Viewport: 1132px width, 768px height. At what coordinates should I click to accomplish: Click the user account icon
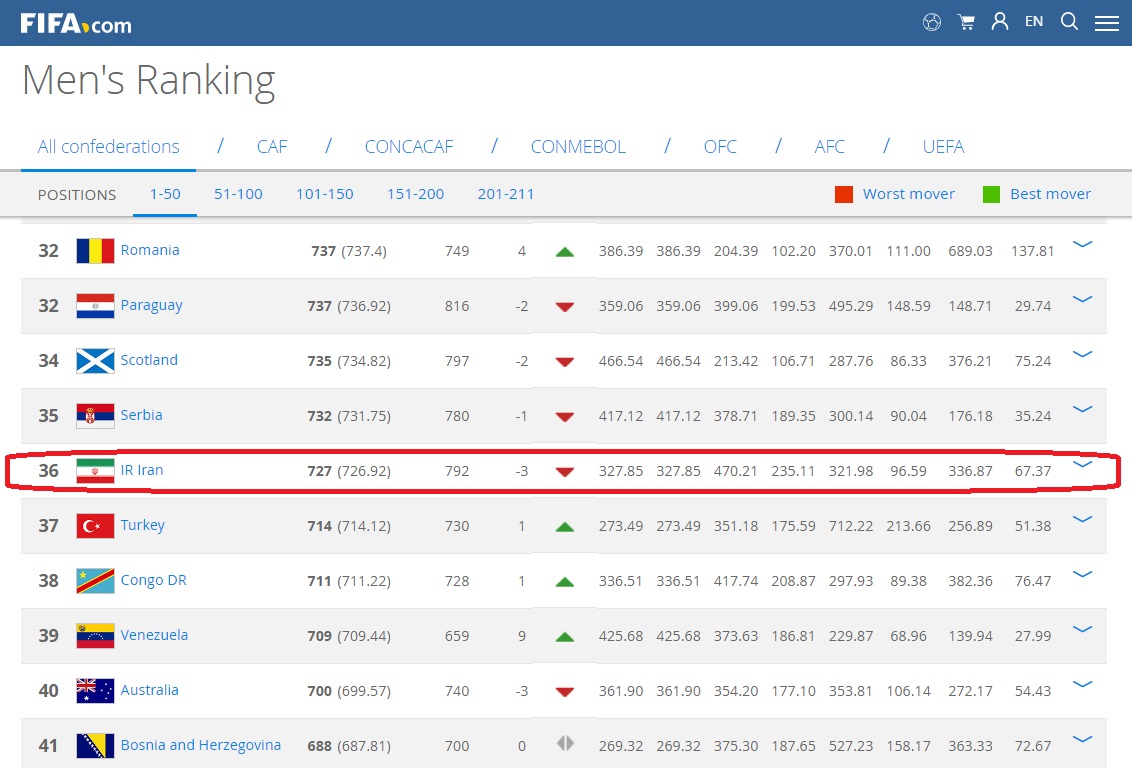coord(999,22)
